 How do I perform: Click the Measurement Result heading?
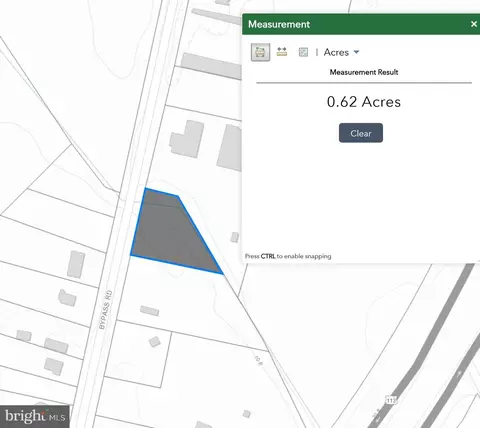pos(364,72)
